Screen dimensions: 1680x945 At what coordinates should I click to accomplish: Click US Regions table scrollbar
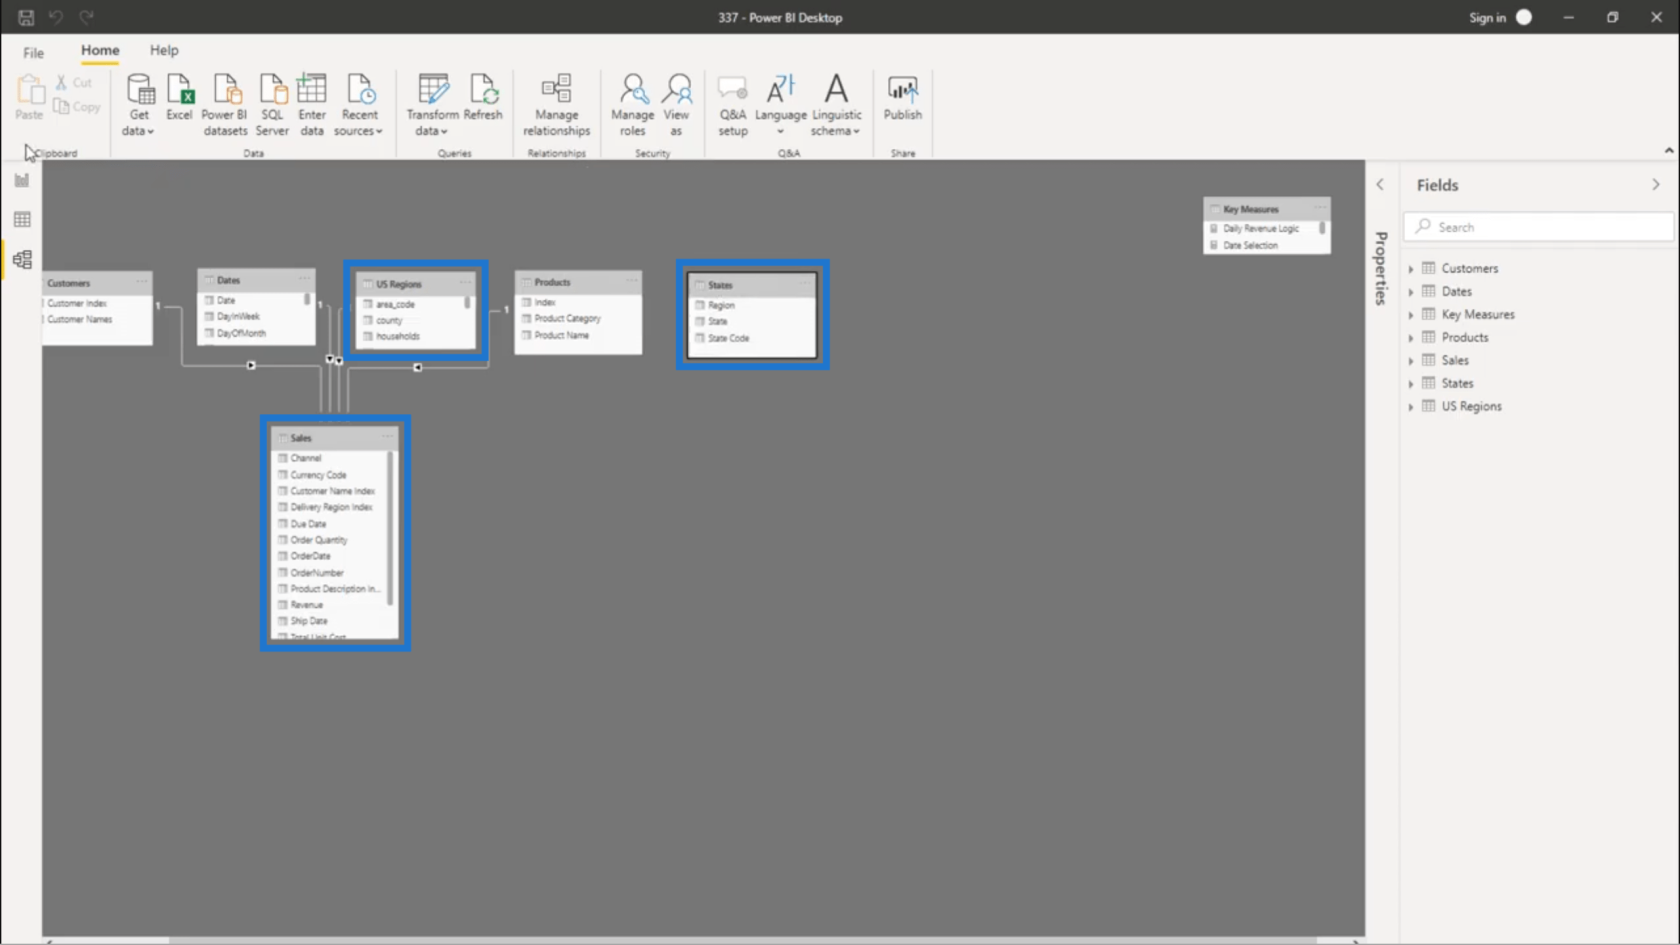[x=467, y=303]
